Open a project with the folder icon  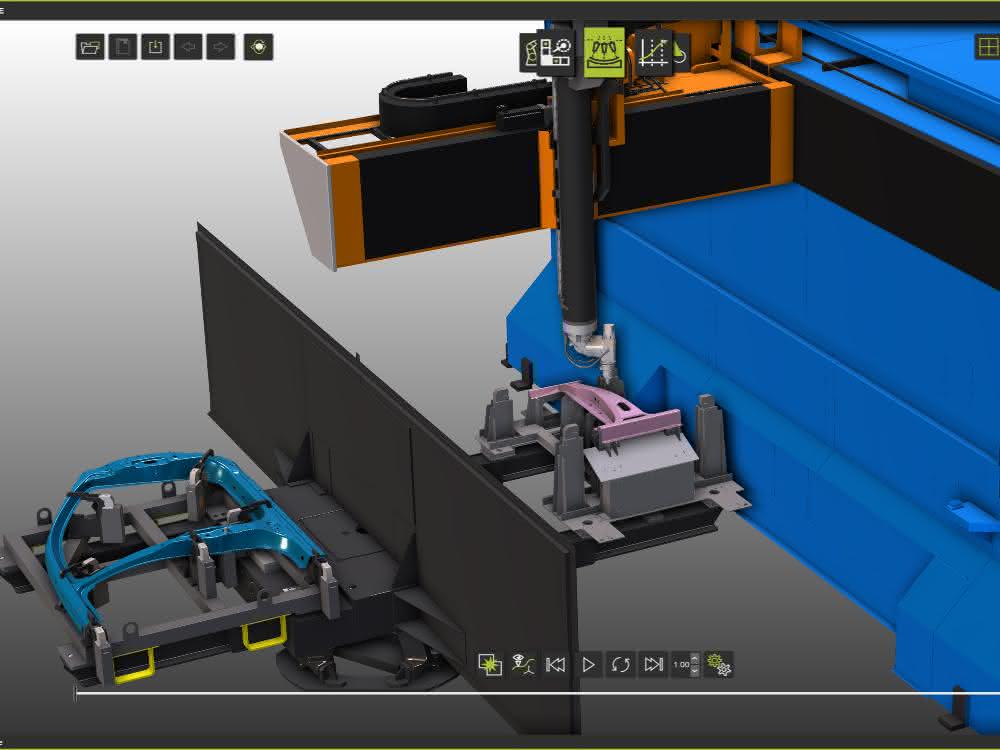click(90, 47)
